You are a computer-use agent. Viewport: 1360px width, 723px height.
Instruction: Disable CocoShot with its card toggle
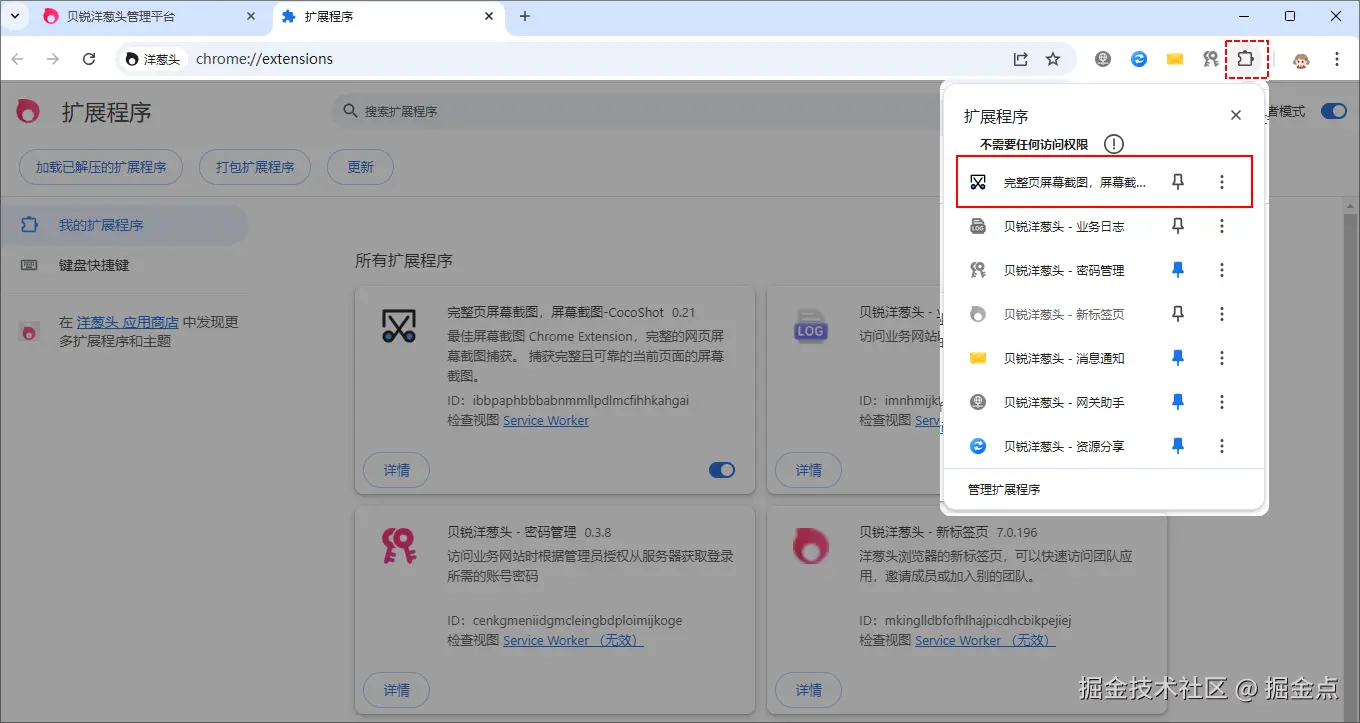721,469
